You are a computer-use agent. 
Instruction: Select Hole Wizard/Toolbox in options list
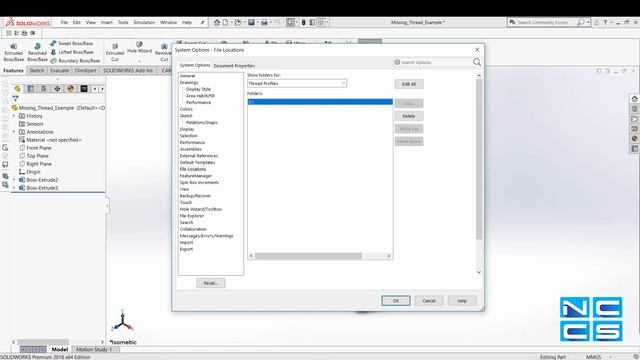[x=200, y=209]
